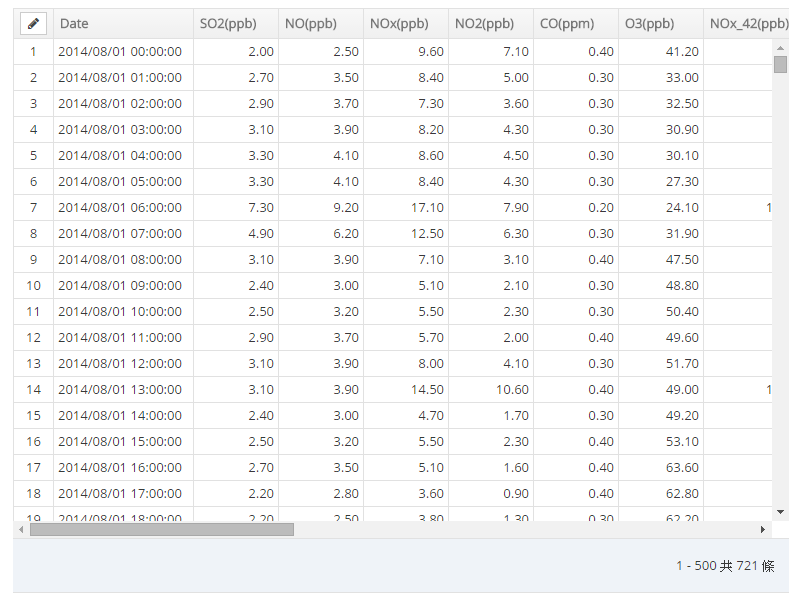Sort by the NO2(ppb) column header
798x603 pixels.
[x=491, y=23]
